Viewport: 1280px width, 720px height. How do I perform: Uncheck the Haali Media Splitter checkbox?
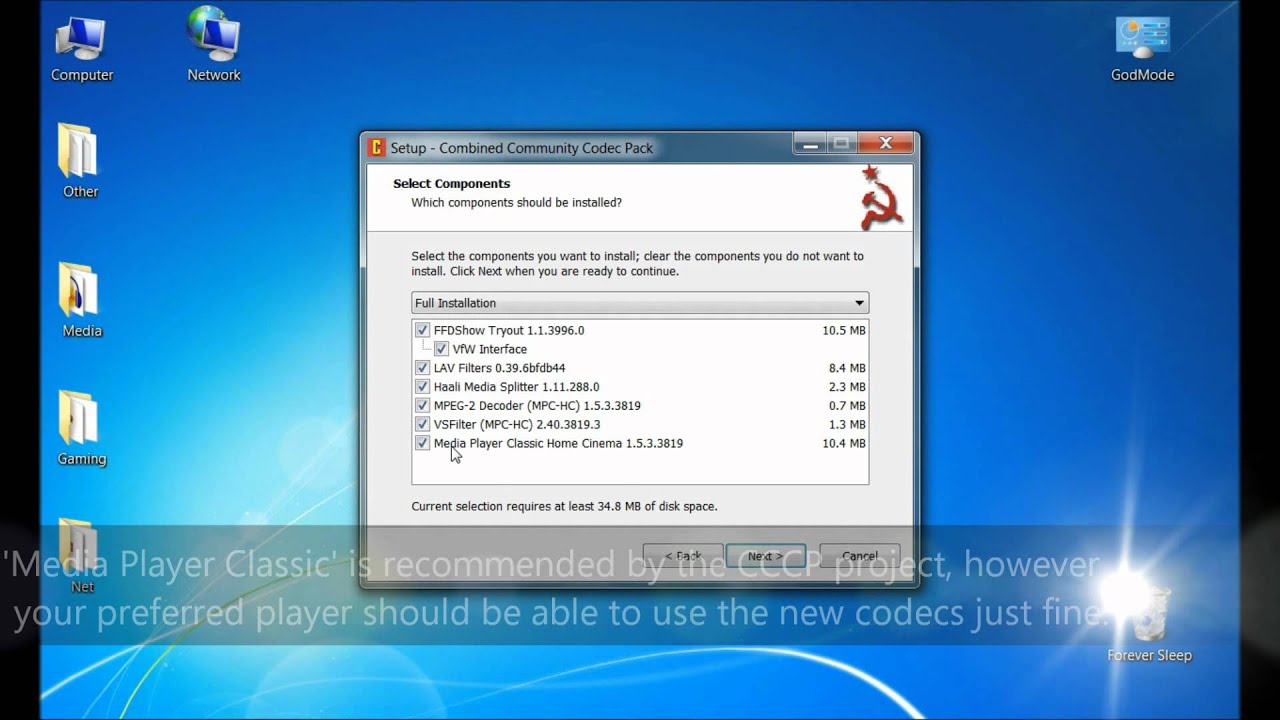pos(422,387)
